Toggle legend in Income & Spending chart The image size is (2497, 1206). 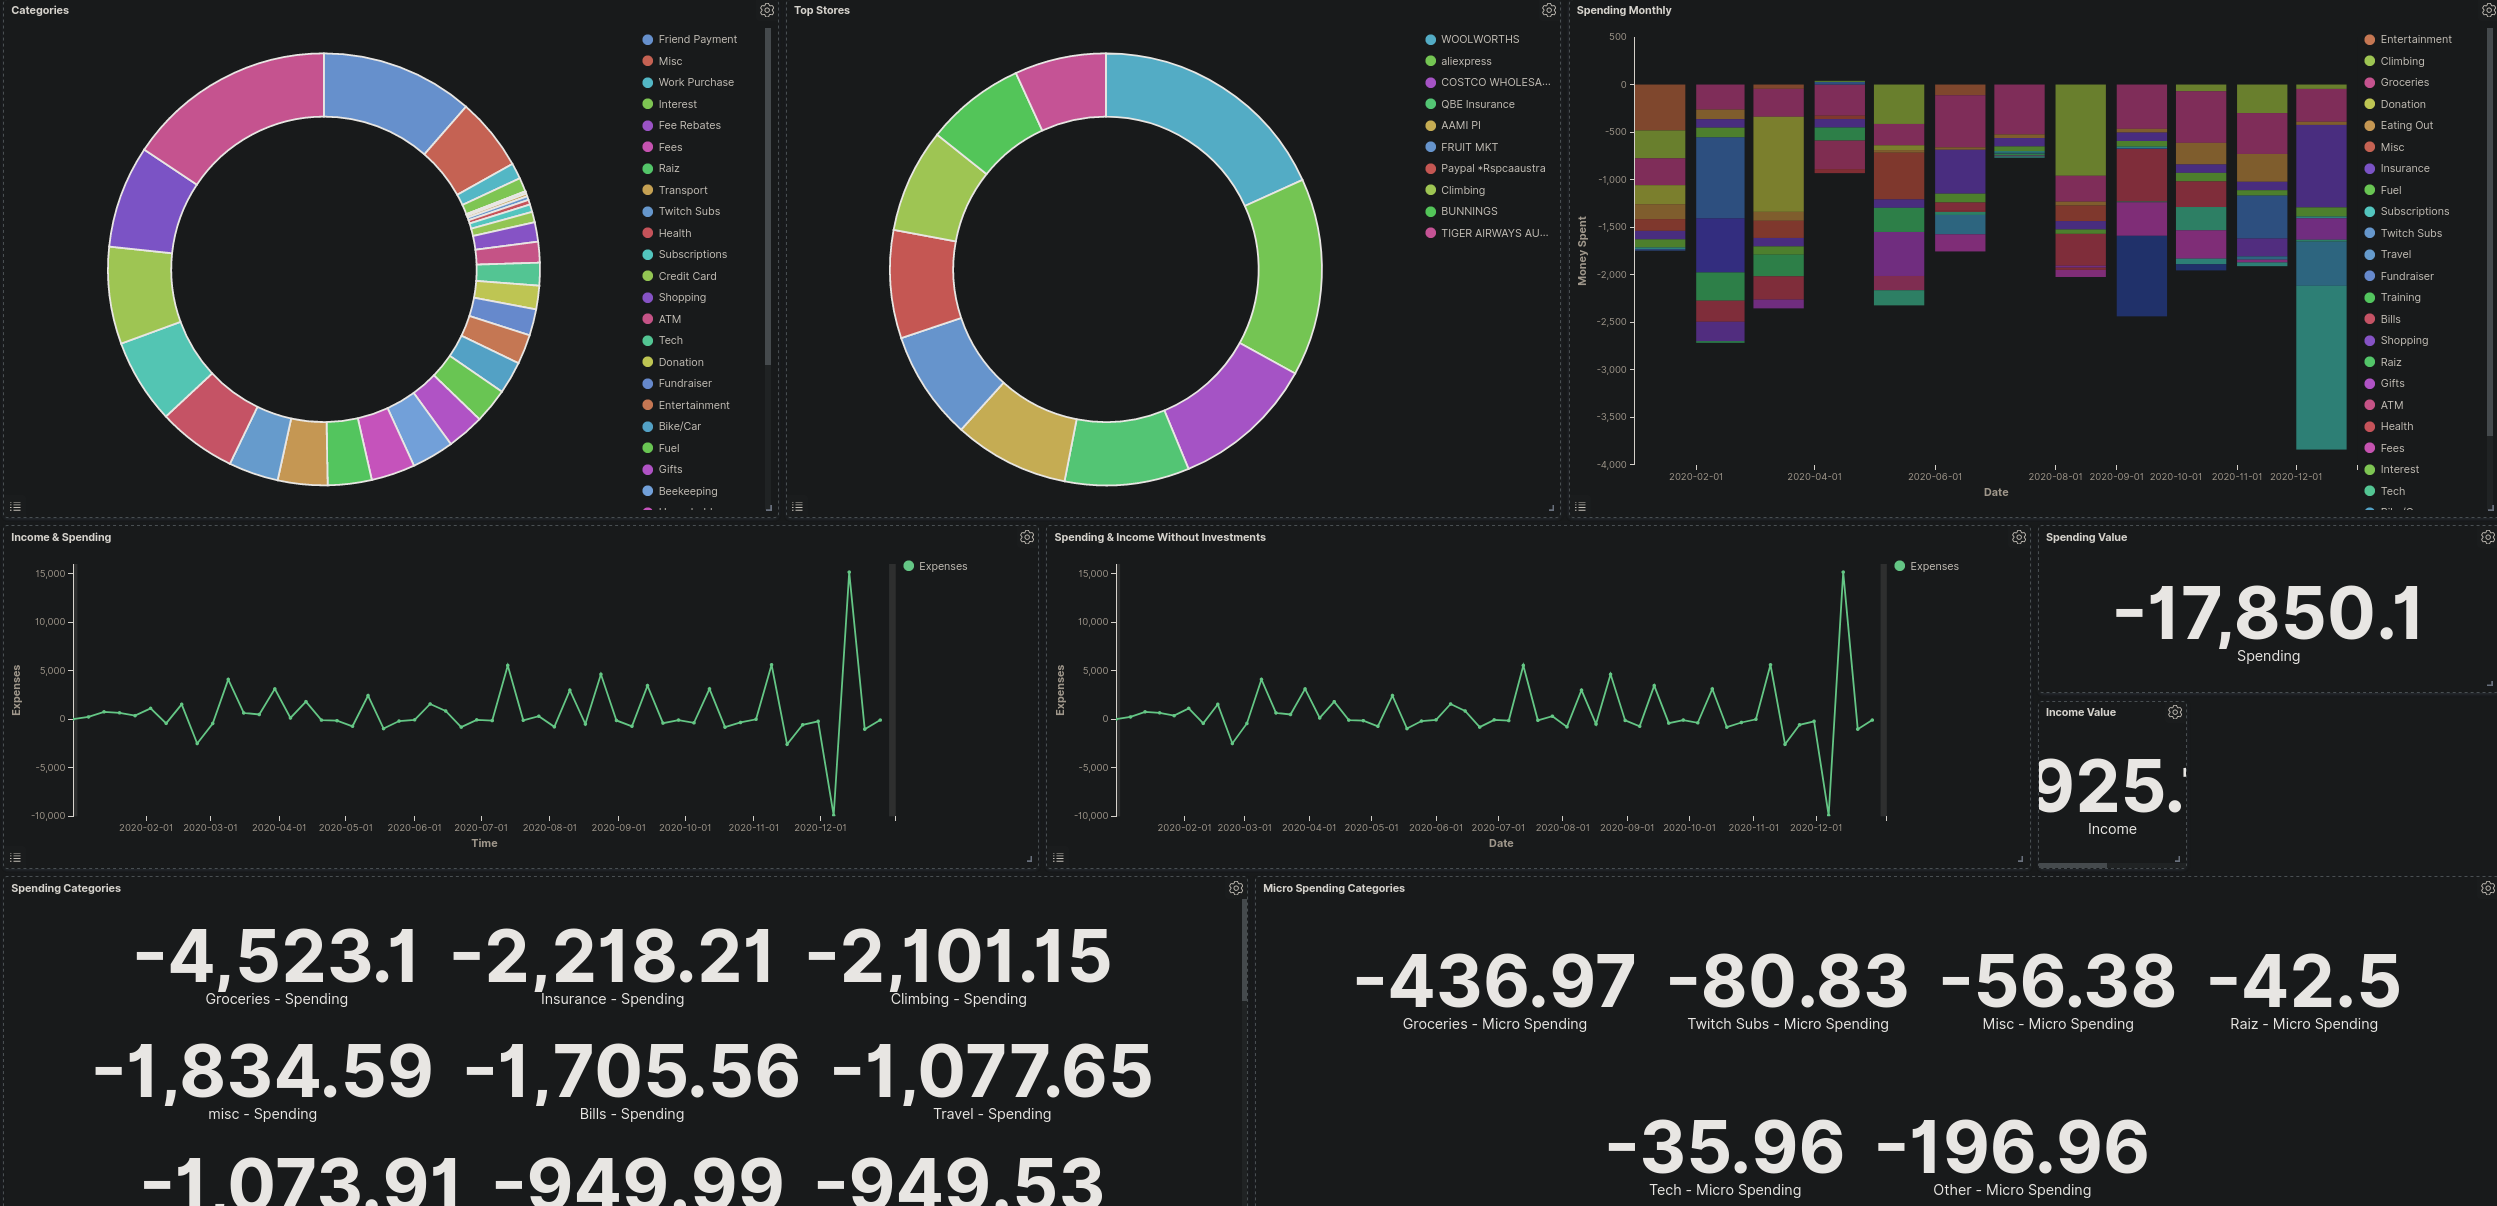[x=15, y=858]
